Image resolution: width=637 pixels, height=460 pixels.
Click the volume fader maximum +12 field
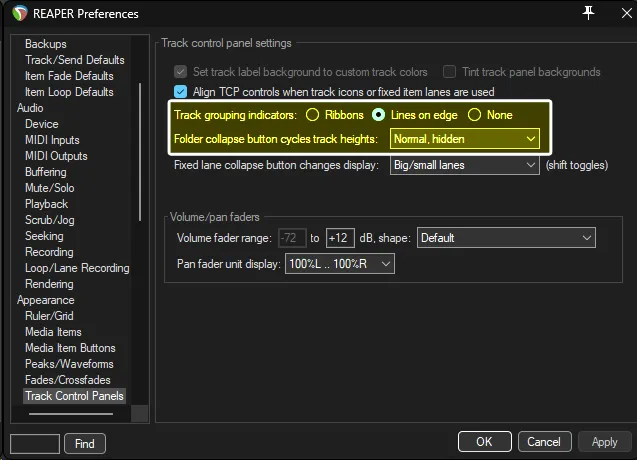click(x=340, y=238)
